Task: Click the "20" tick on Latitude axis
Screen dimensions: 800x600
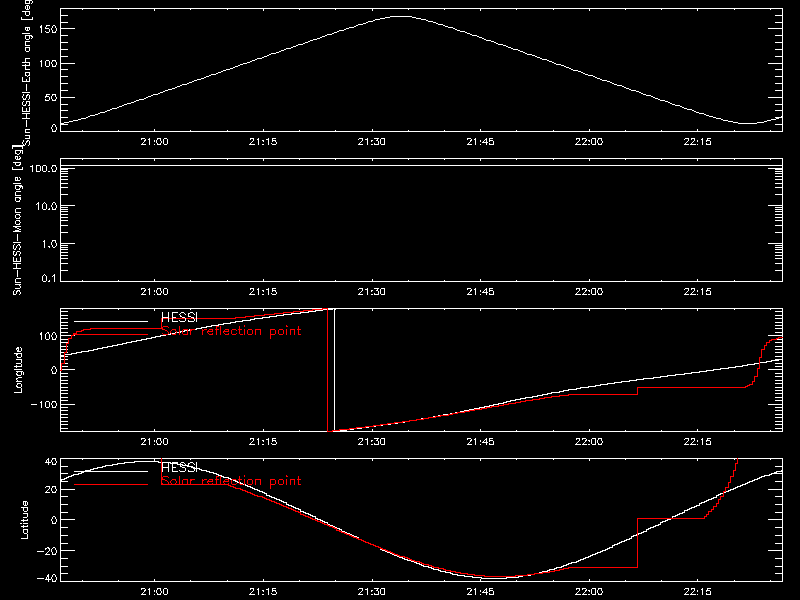Action: (51, 489)
